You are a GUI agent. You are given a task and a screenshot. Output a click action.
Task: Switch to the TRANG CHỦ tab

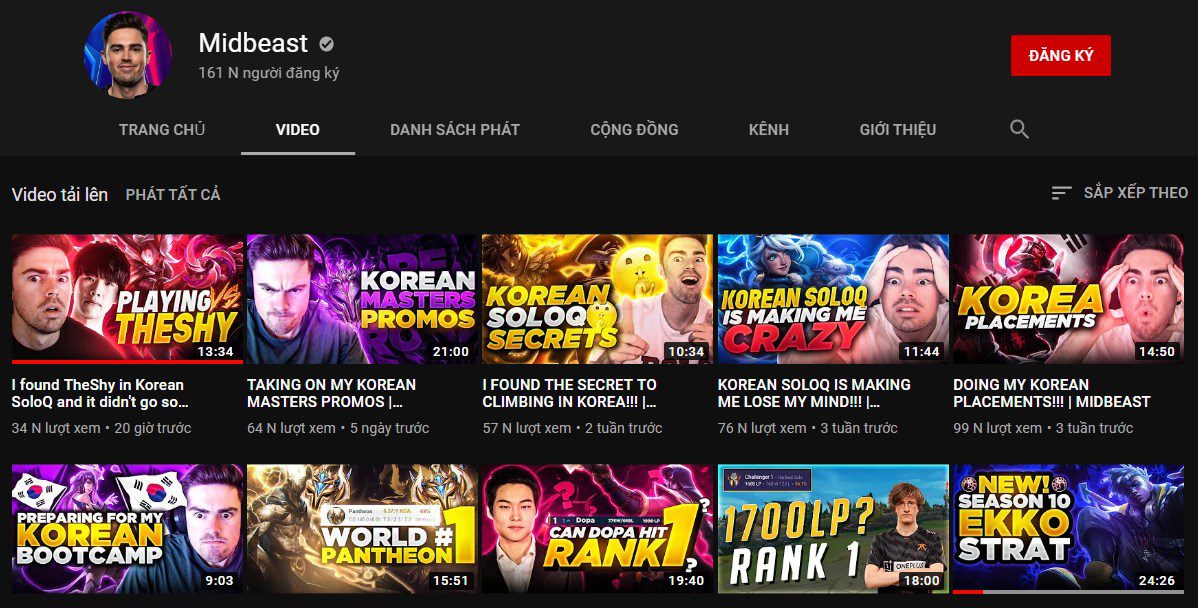(162, 130)
